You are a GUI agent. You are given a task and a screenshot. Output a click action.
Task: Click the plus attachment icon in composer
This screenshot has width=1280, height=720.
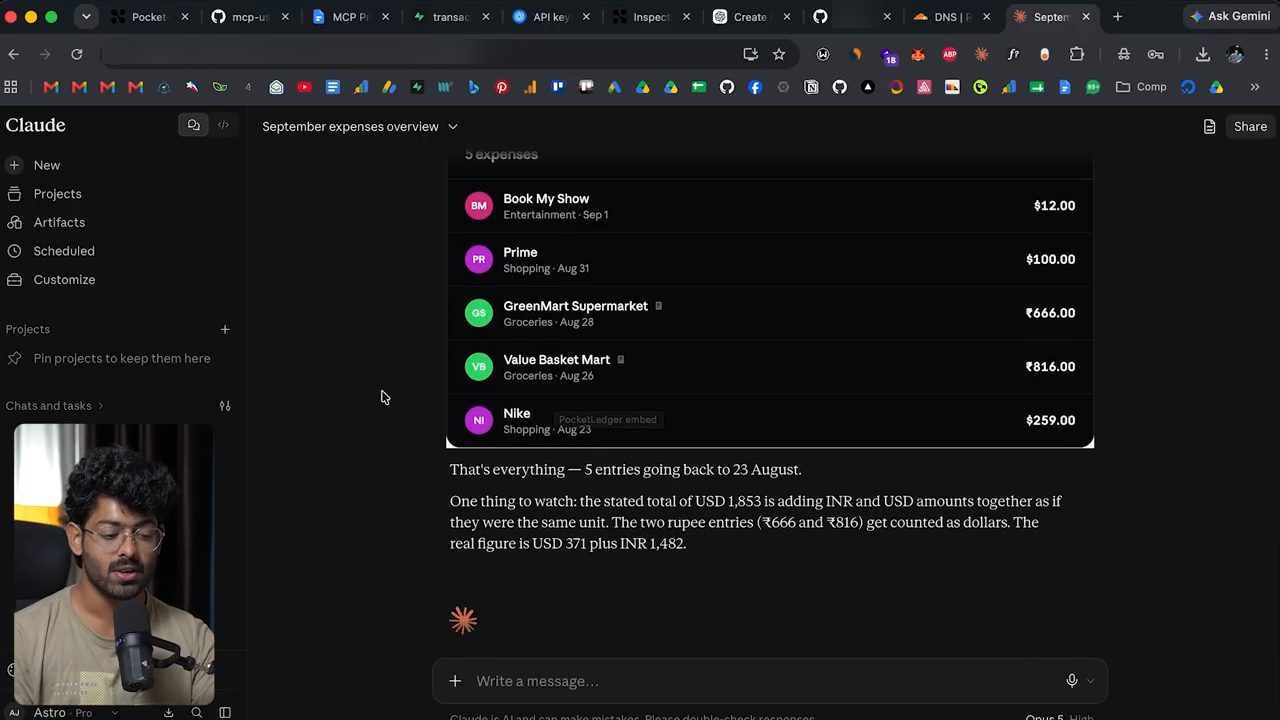pos(455,681)
